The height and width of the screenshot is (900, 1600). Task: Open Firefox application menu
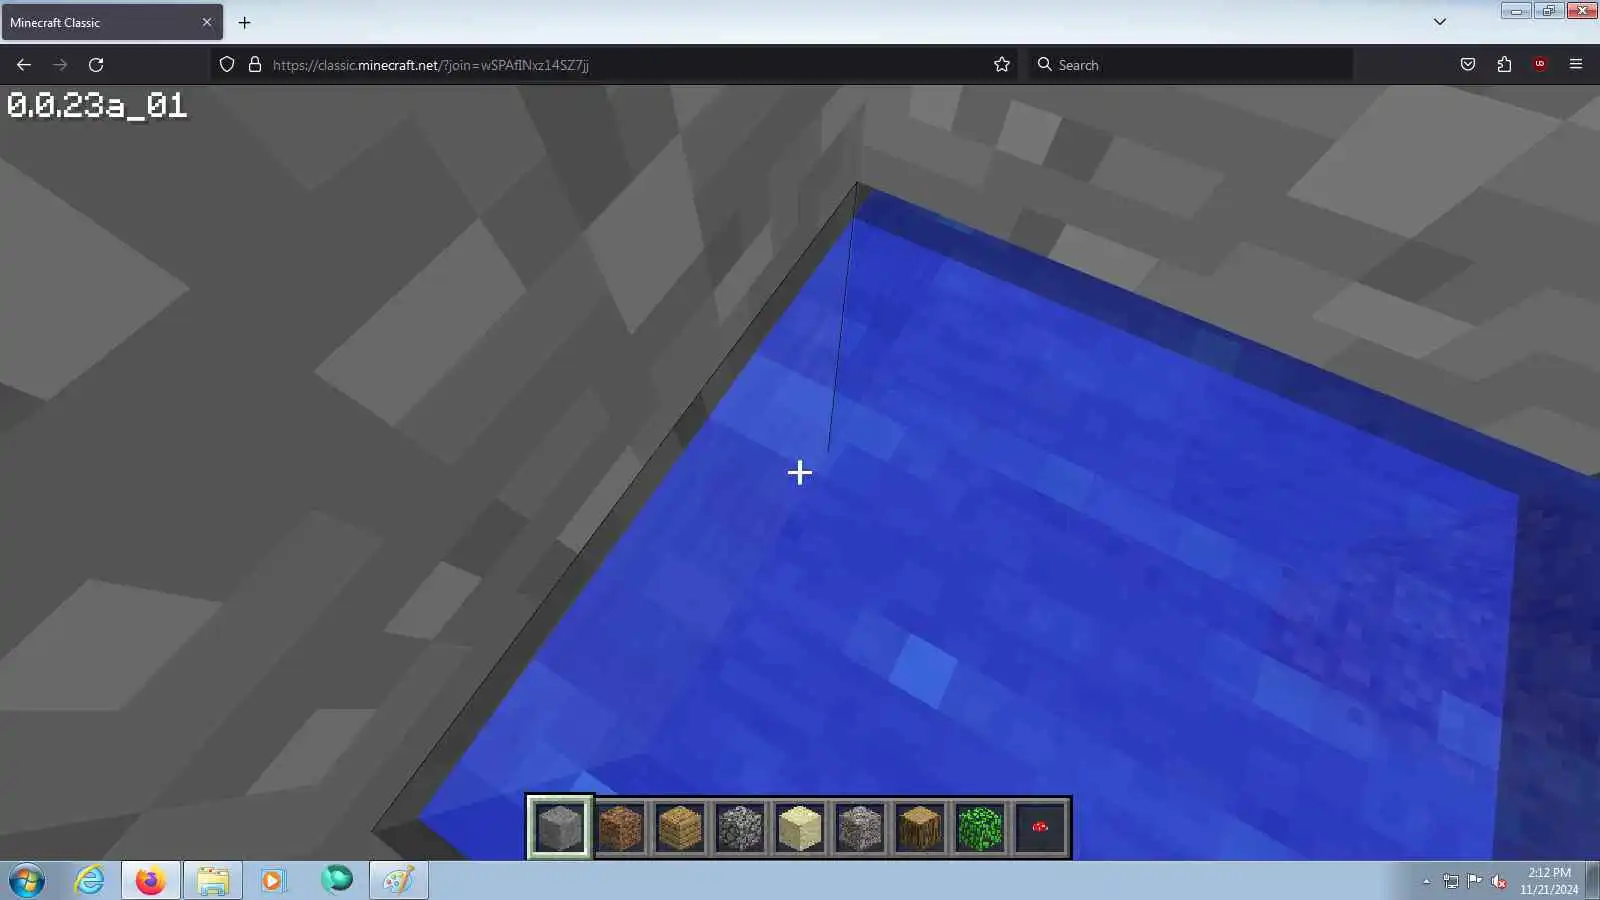point(1576,65)
